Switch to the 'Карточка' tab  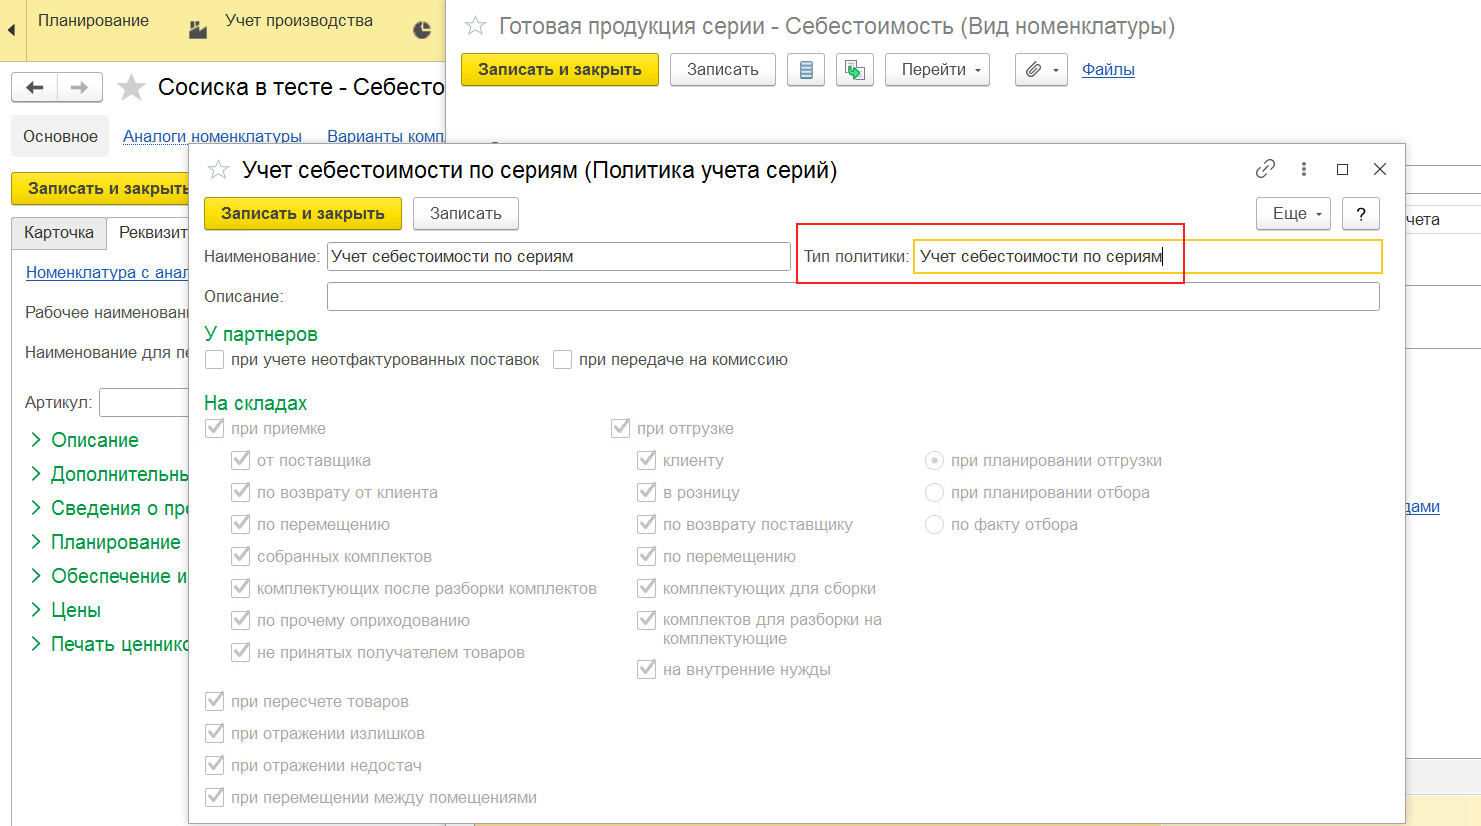click(59, 233)
